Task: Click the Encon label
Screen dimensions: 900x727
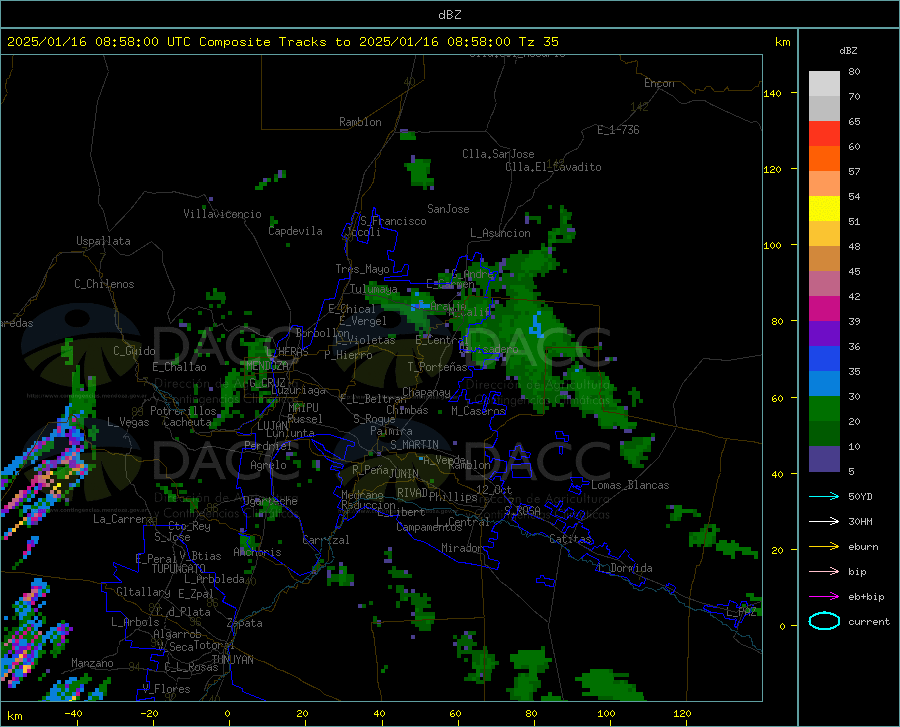Action: click(659, 83)
